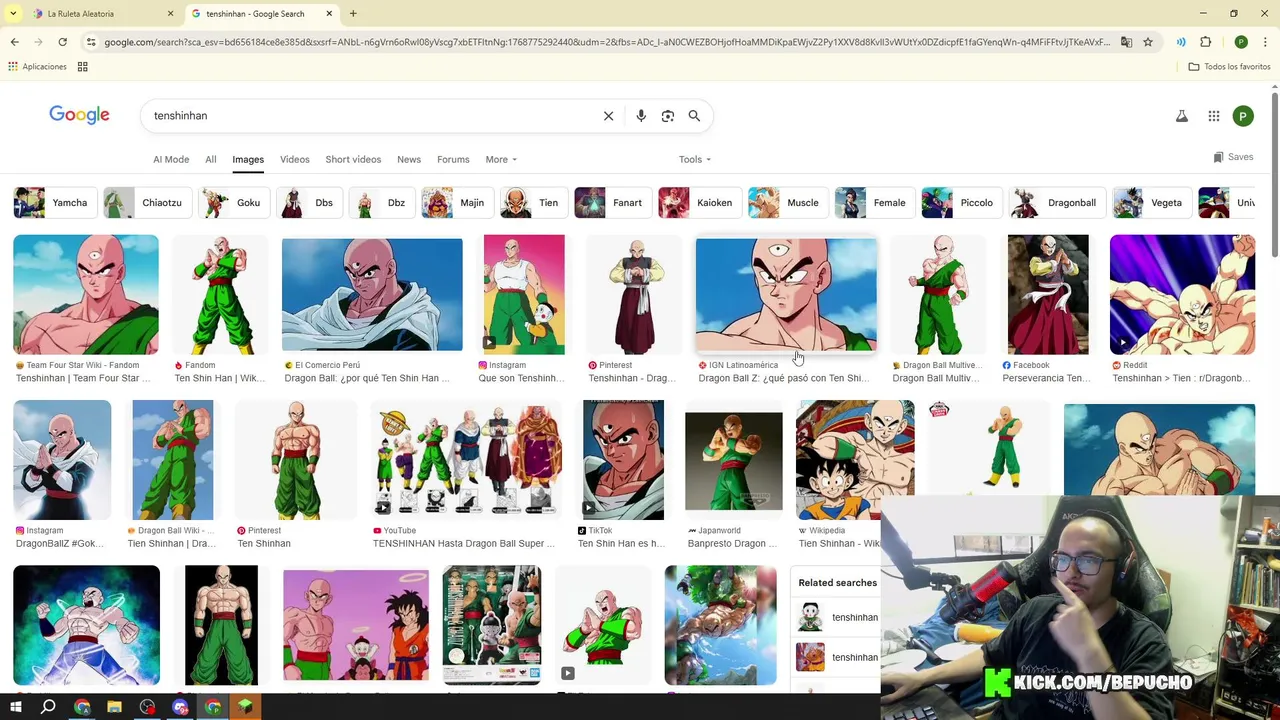Open the Google apps grid icon
Screen dimensions: 1280x720
click(x=1214, y=116)
